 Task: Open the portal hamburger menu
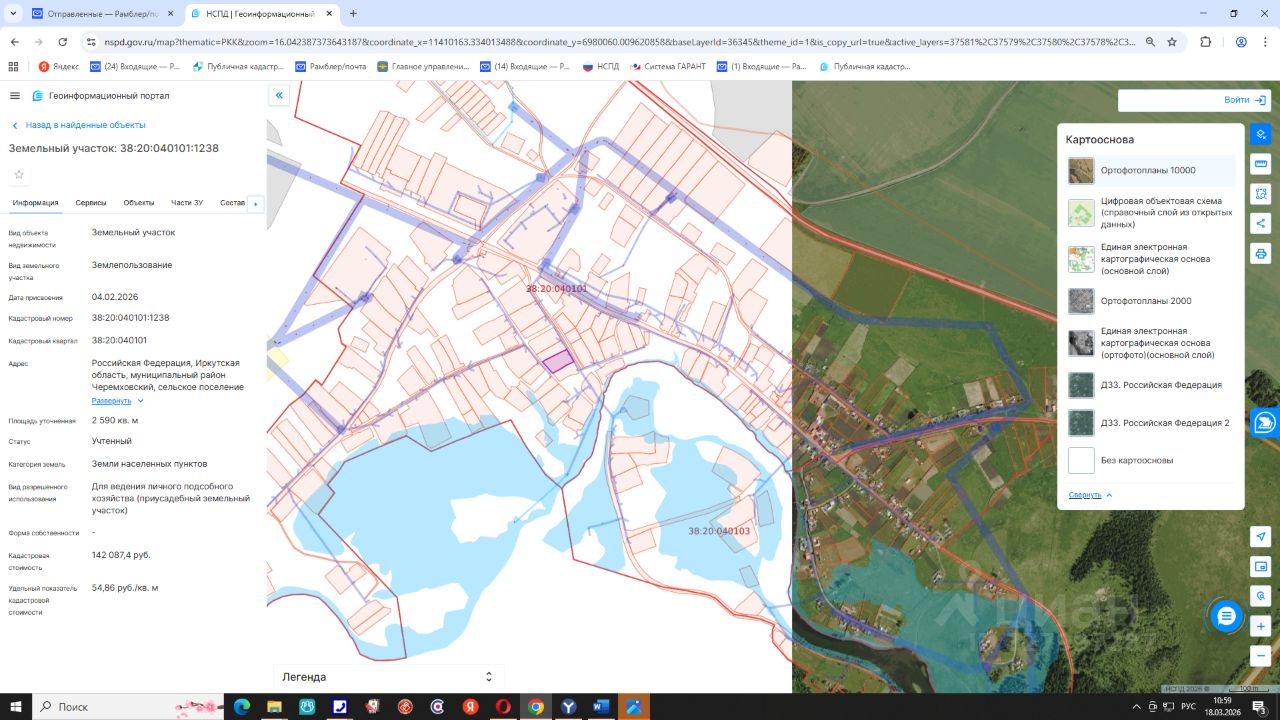pos(15,96)
